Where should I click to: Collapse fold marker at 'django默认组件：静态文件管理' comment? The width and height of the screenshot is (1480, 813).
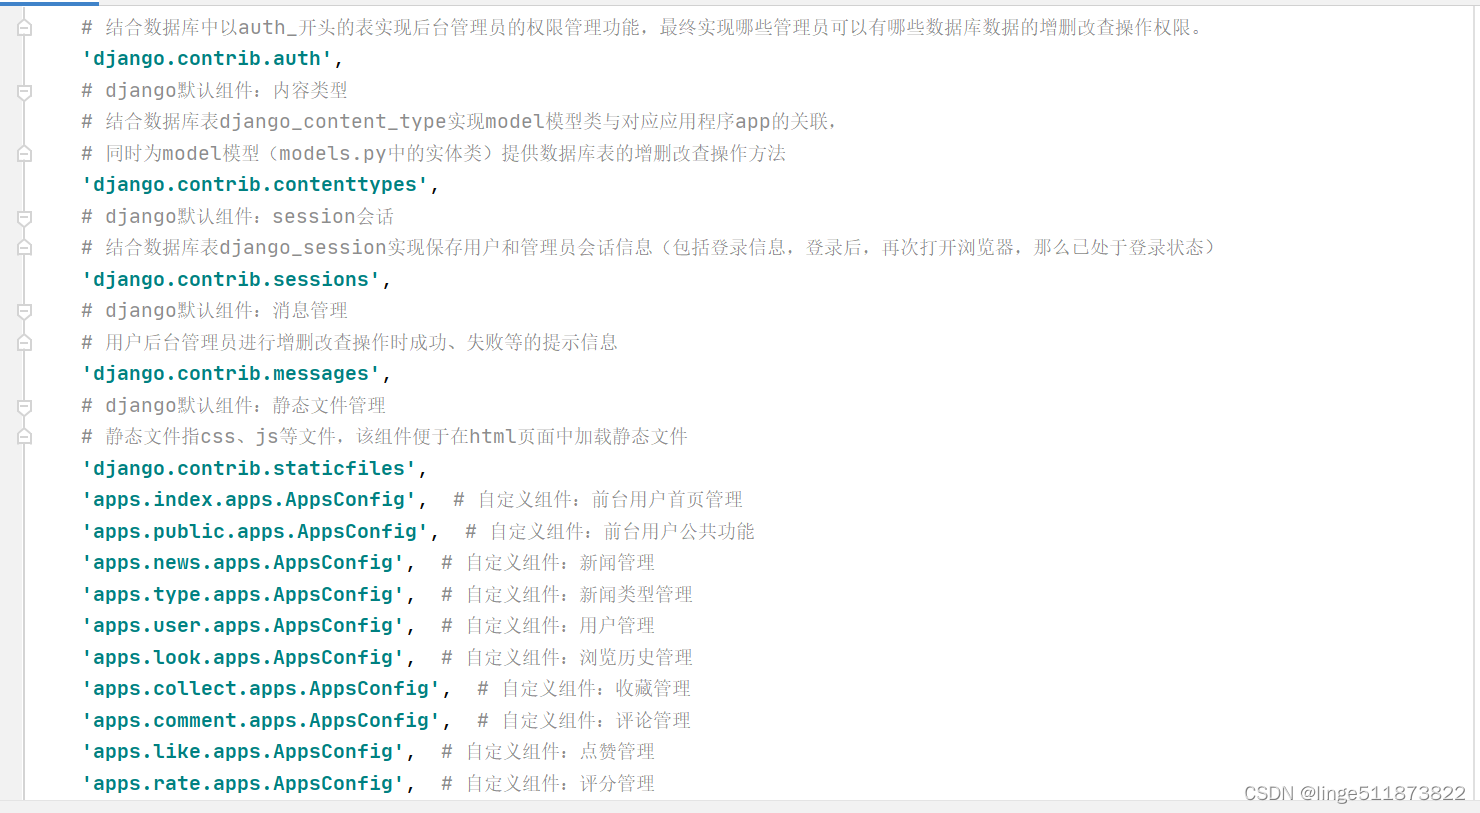(24, 406)
